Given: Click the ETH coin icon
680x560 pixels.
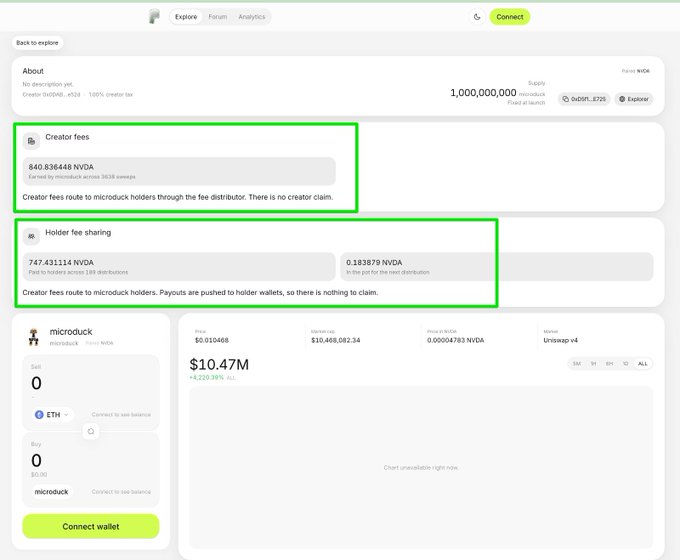Looking at the screenshot, I should tap(39, 415).
